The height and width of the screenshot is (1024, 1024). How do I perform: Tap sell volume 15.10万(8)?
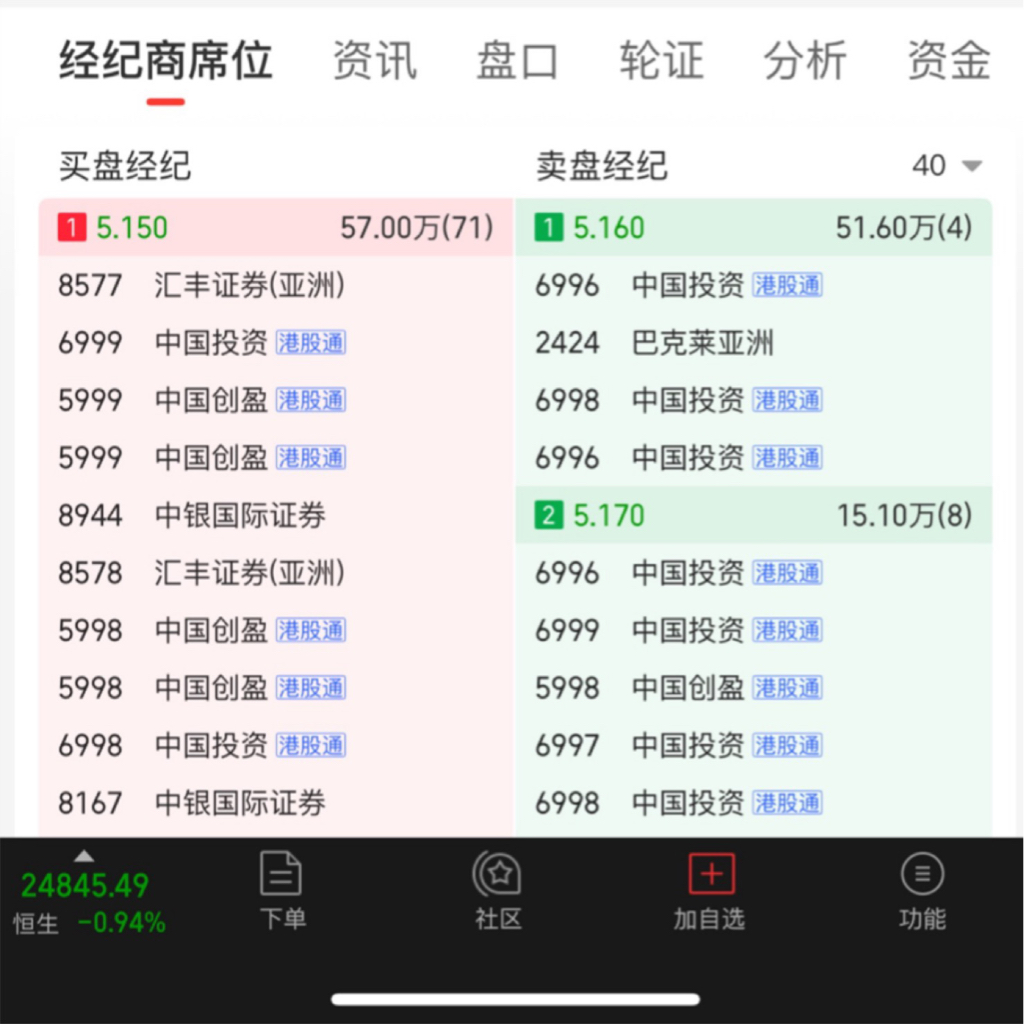[905, 515]
